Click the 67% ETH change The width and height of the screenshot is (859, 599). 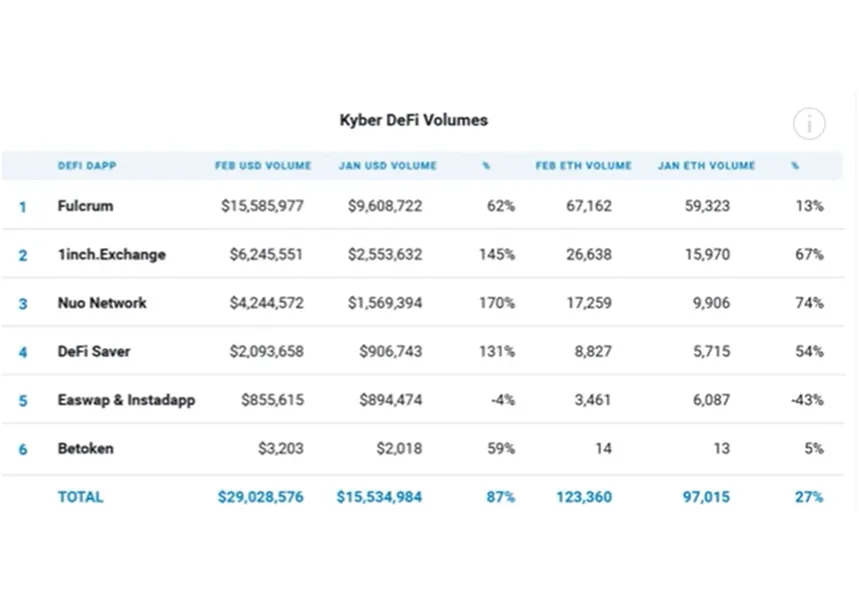tap(809, 254)
